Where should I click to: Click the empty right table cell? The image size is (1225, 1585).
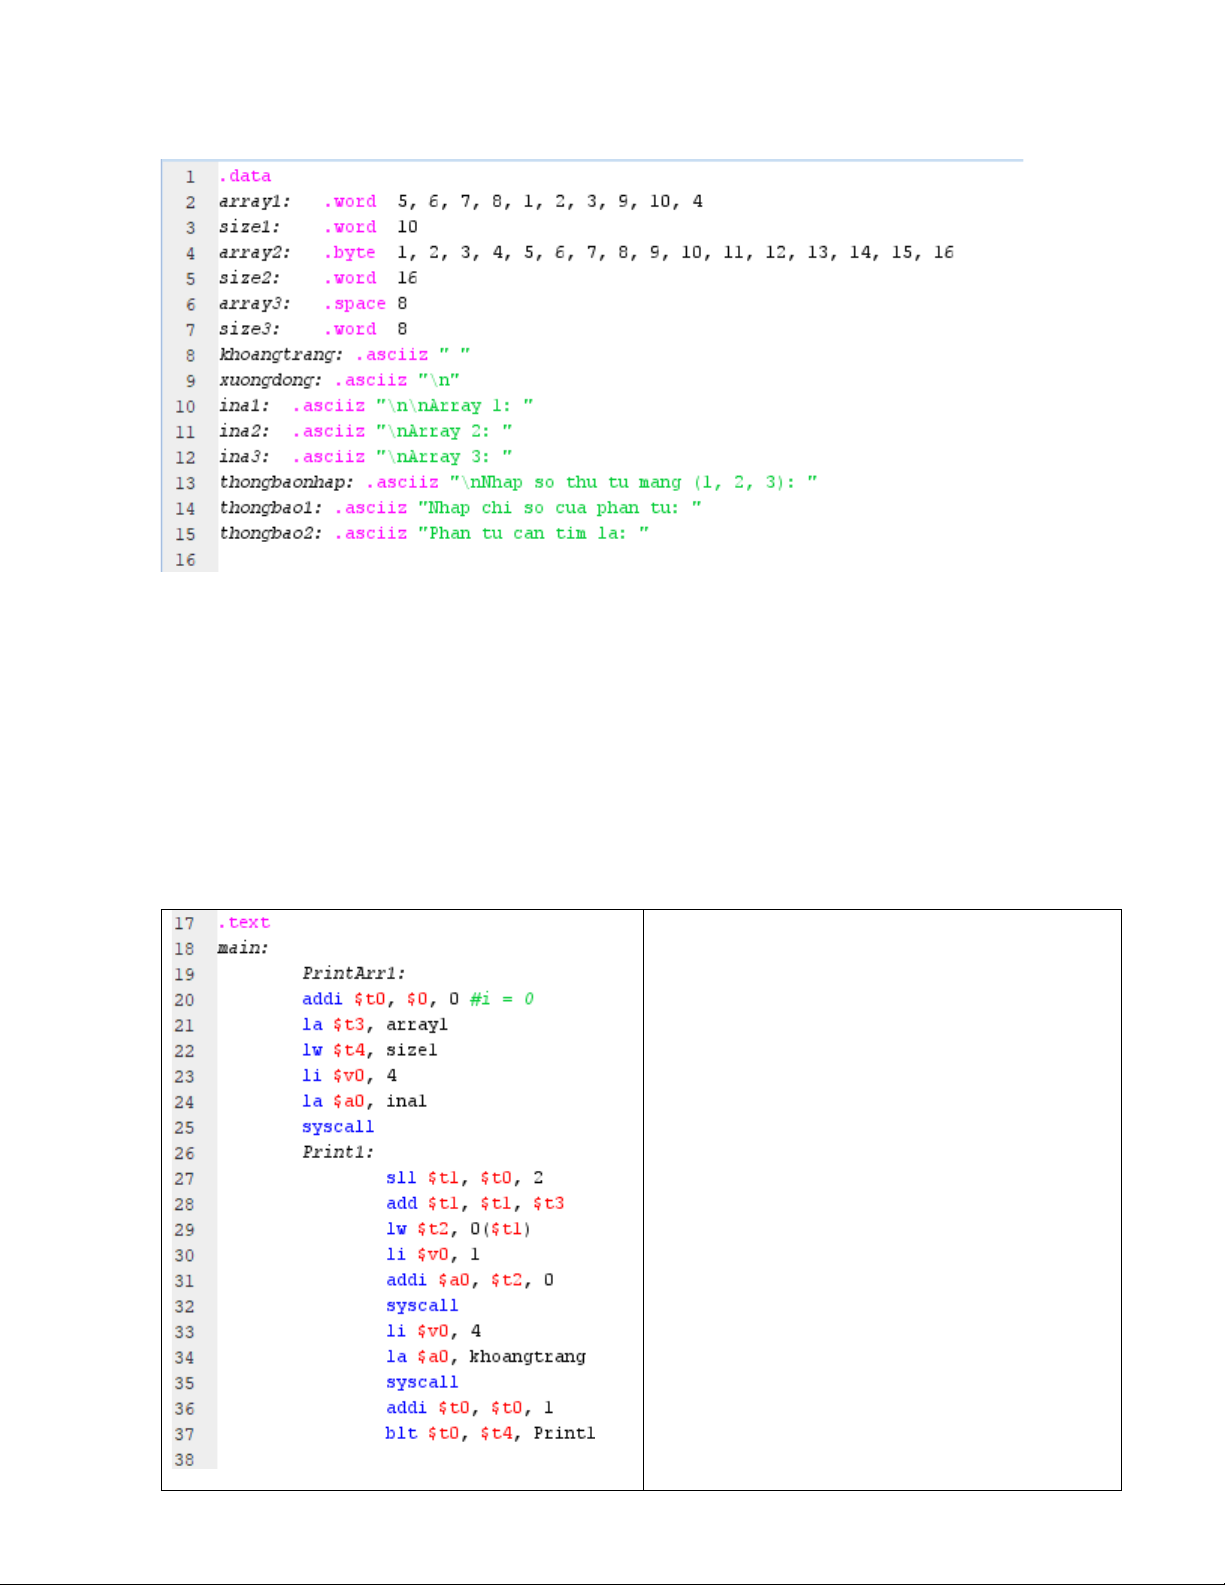point(881,1199)
